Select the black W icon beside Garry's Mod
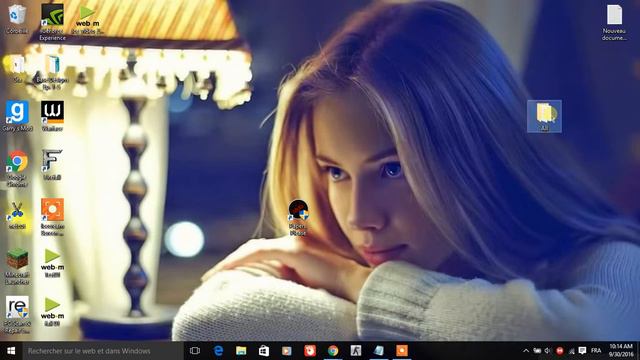Viewport: 640px width, 360px height. [52, 116]
